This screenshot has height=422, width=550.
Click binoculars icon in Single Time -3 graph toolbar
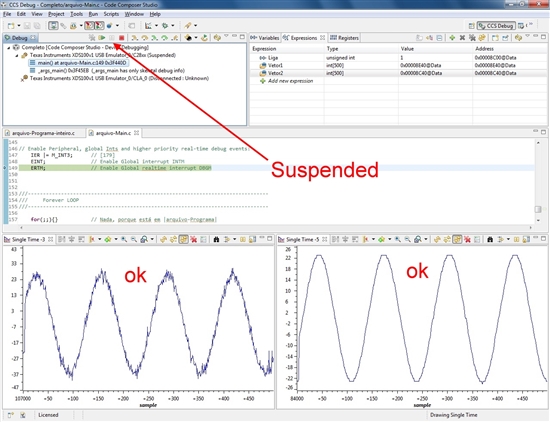(x=216, y=240)
